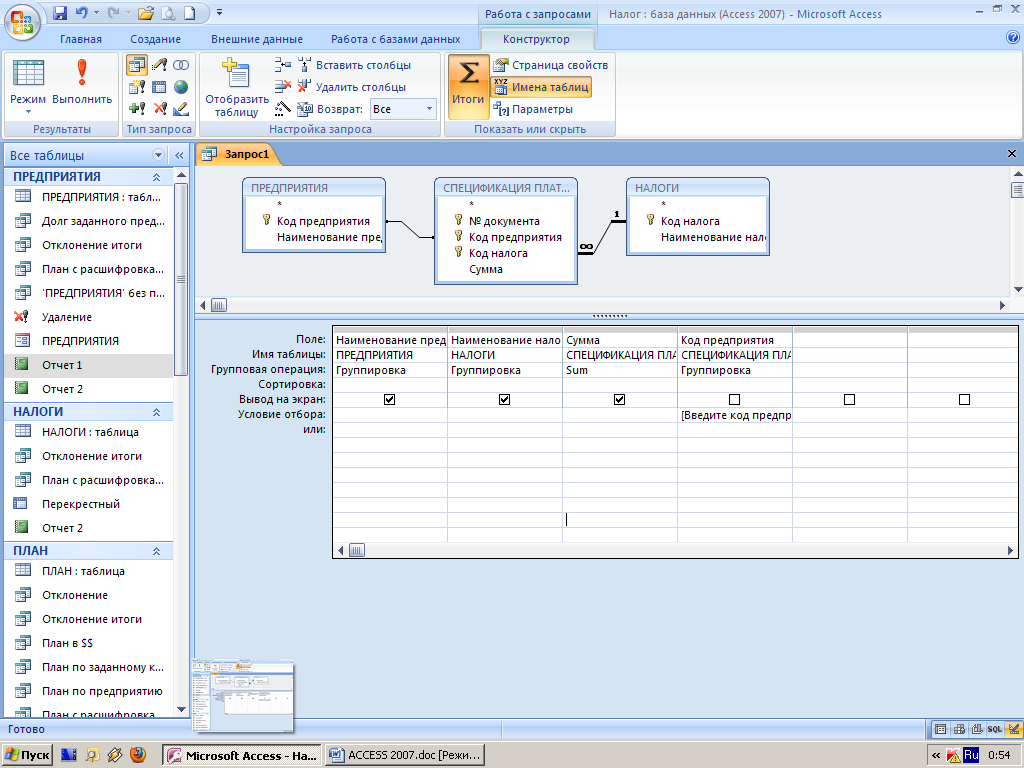Image resolution: width=1024 pixels, height=768 pixels.
Task: Run the query with Выполнить
Action: 82,82
